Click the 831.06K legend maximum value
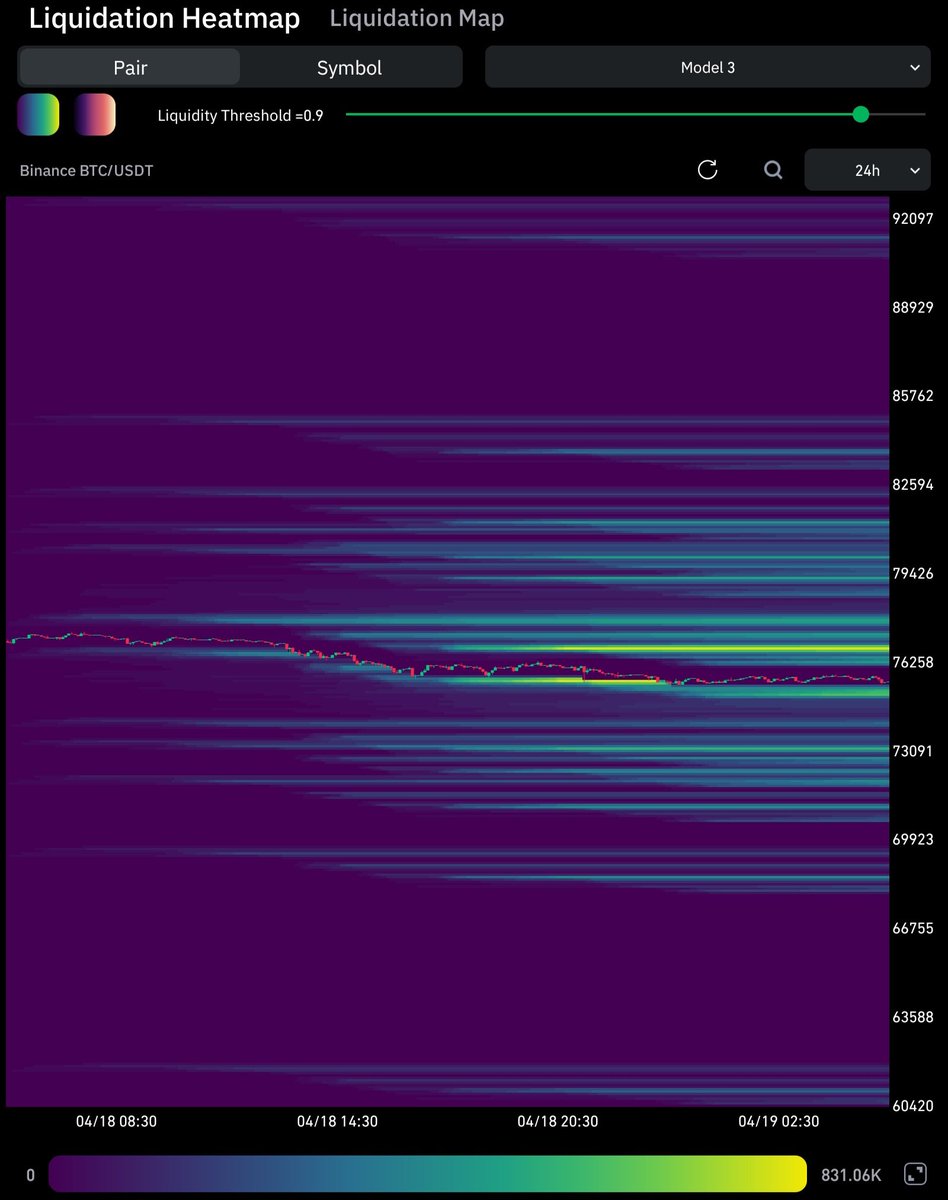Viewport: 948px width, 1200px height. [x=853, y=1175]
